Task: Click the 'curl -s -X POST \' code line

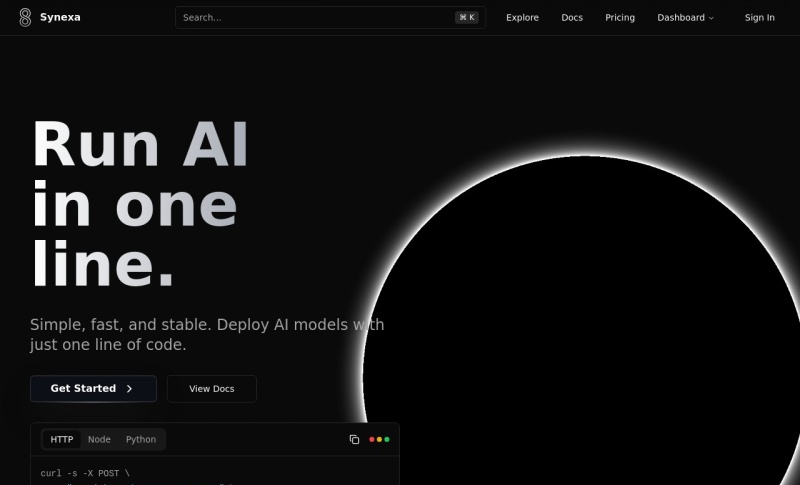Action: coord(85,473)
